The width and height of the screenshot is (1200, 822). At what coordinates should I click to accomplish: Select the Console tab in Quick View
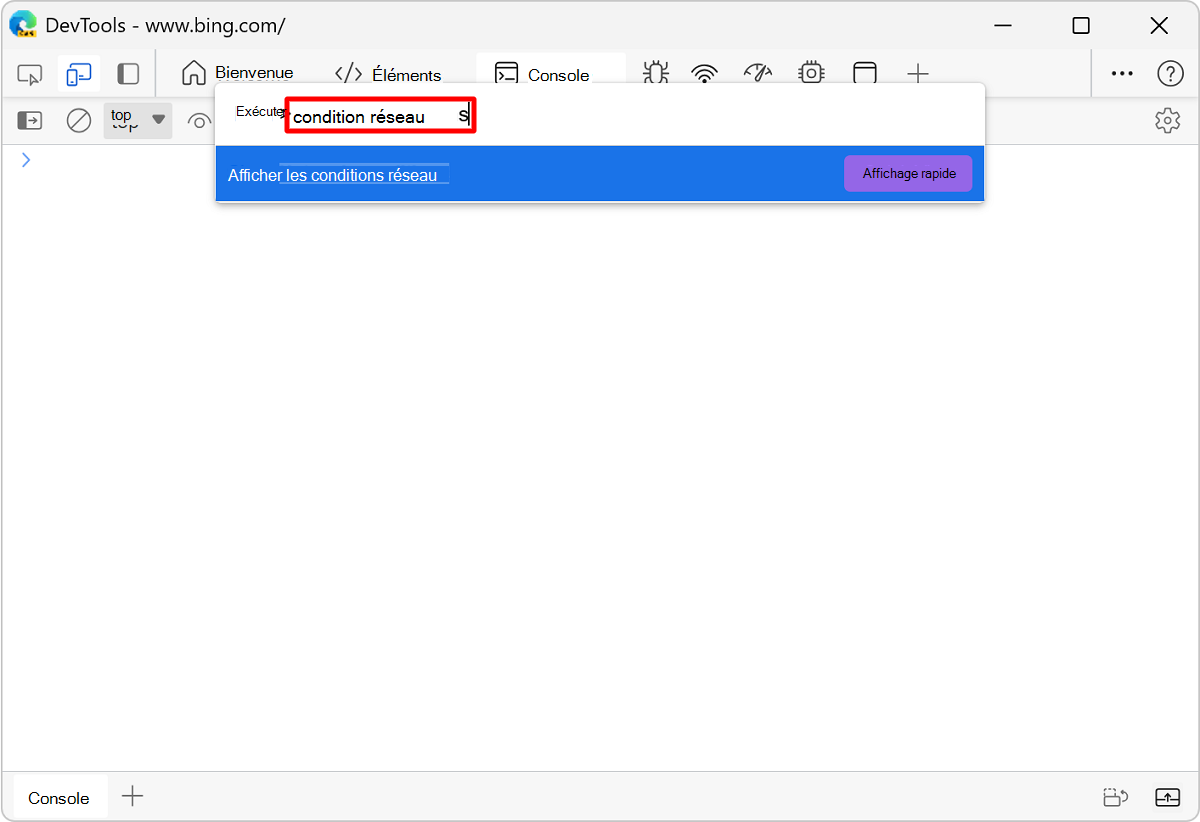pos(59,798)
